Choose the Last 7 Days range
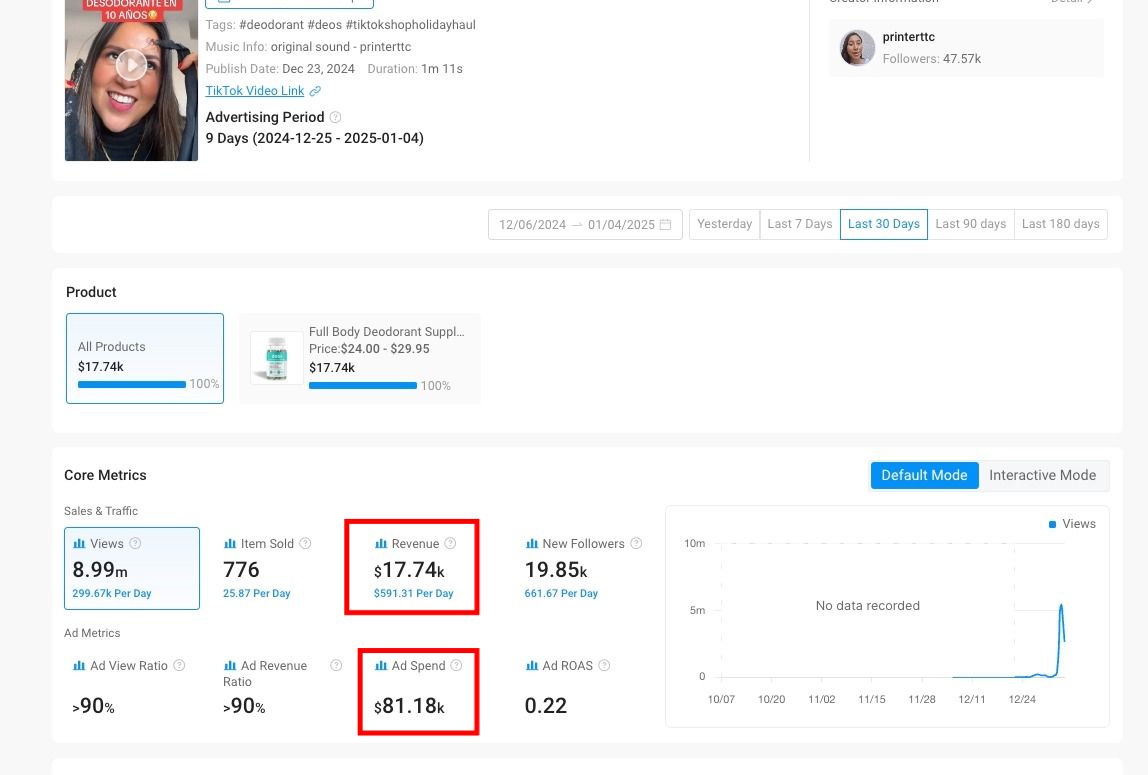Image resolution: width=1148 pixels, height=775 pixels. (800, 224)
